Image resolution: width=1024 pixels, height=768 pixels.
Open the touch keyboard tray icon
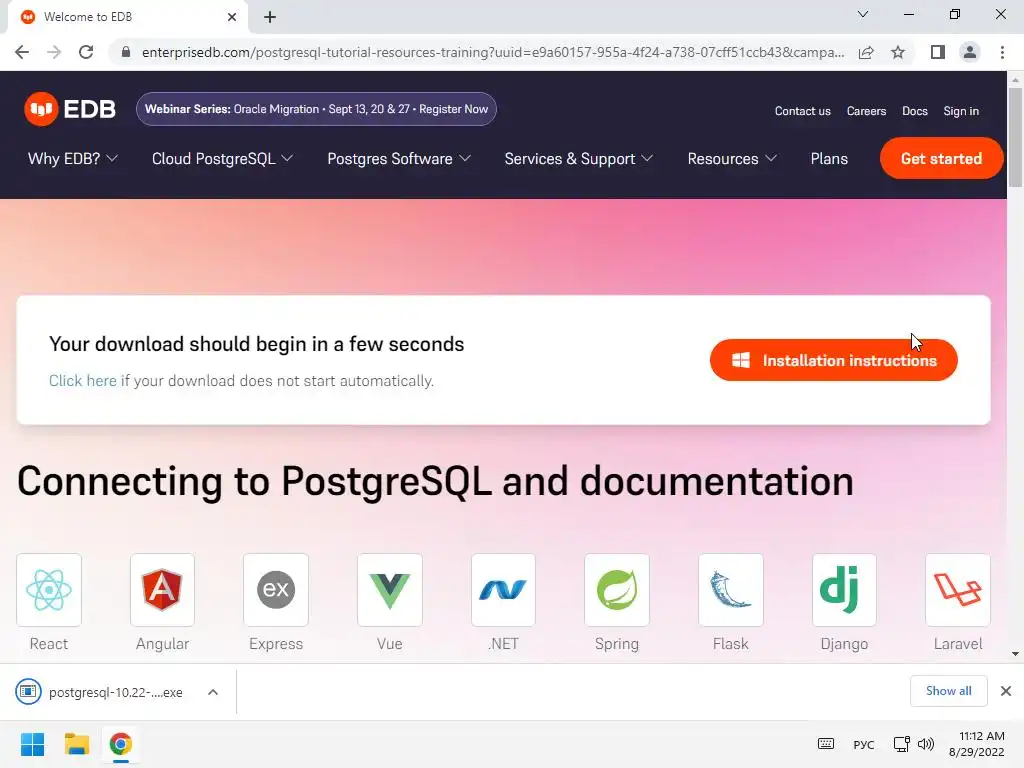[825, 744]
